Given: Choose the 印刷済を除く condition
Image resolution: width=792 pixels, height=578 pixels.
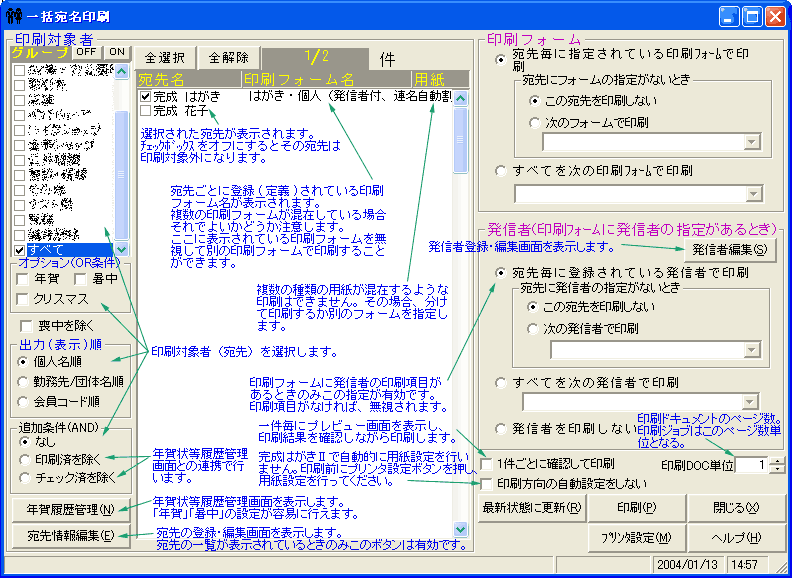Looking at the screenshot, I should (x=24, y=459).
